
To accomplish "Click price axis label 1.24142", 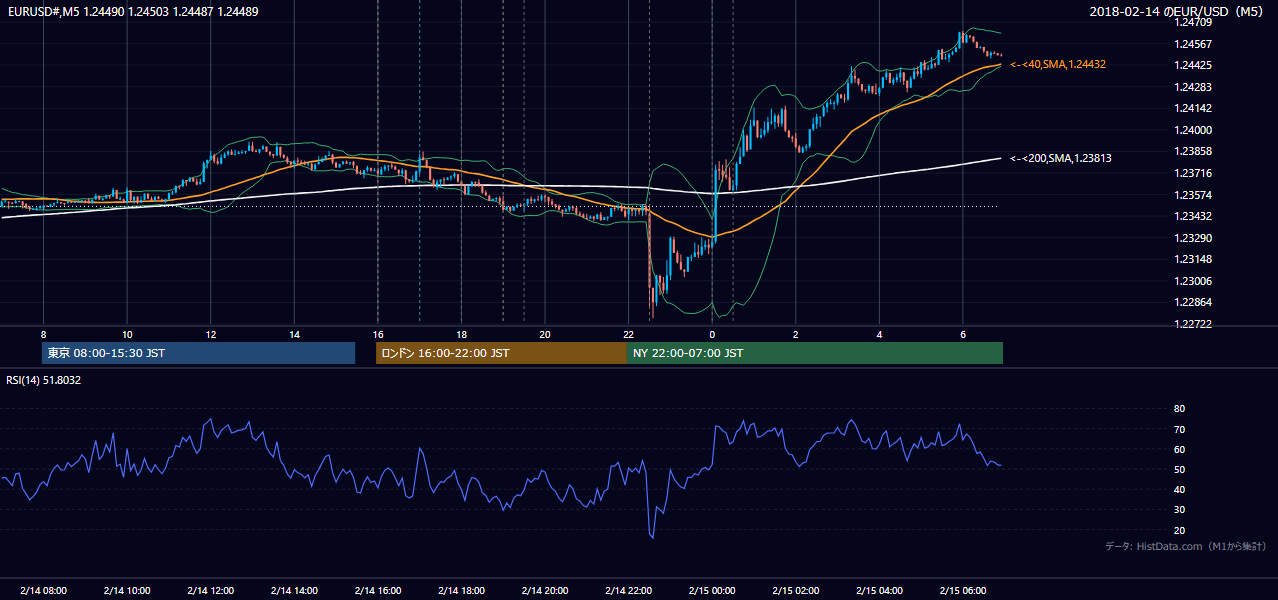I will point(1193,108).
